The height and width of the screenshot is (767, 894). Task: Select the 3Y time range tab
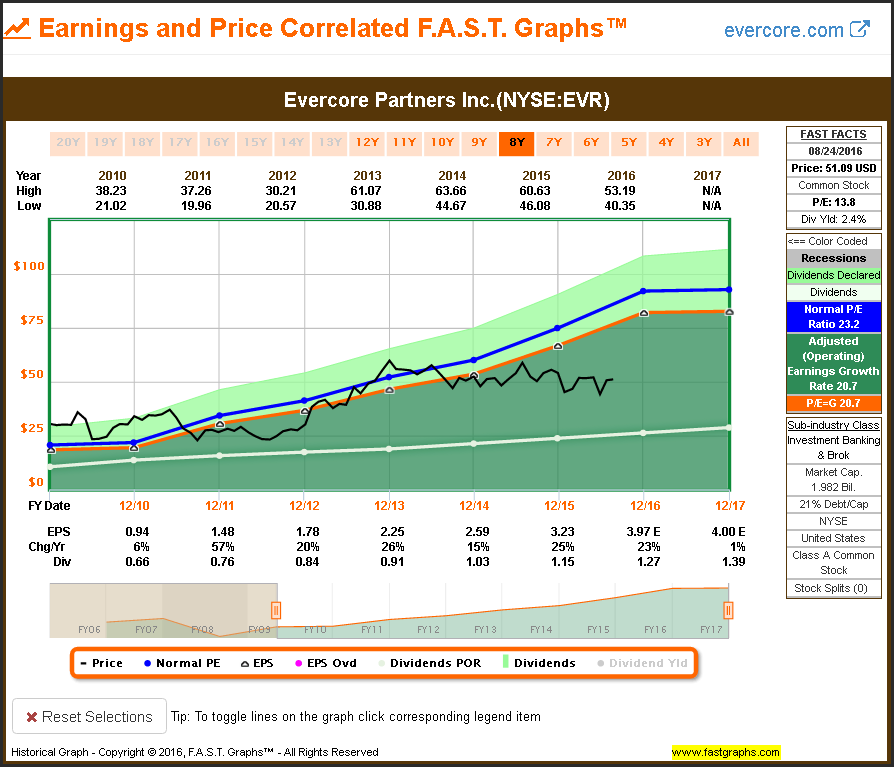point(704,142)
